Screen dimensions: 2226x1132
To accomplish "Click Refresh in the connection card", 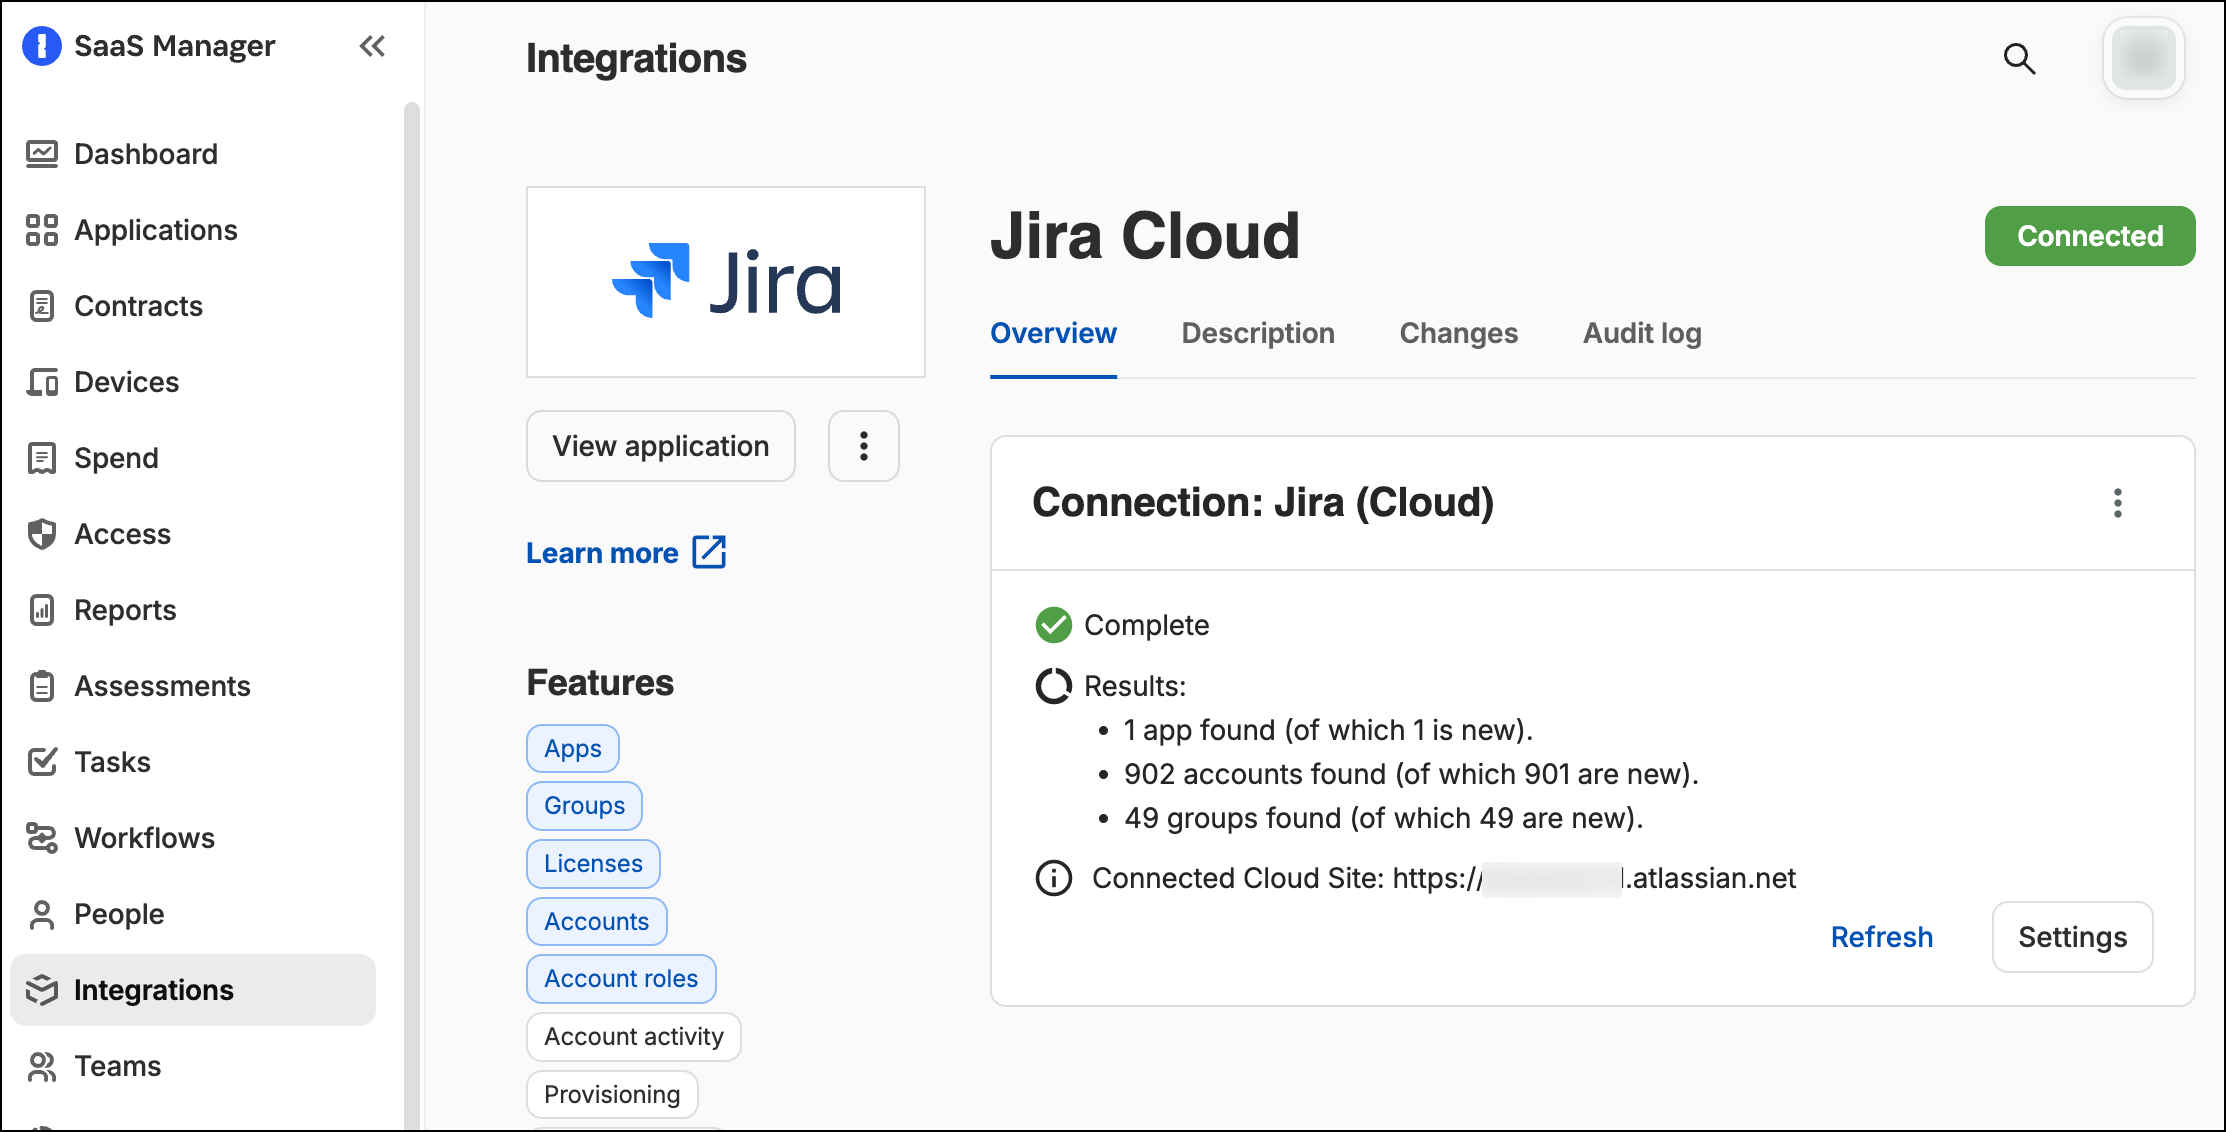I will (x=1881, y=937).
